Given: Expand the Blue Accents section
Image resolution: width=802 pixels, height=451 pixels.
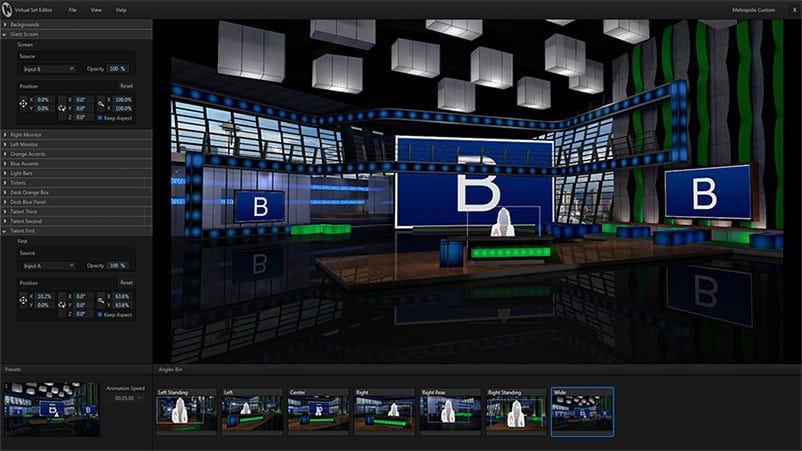Looking at the screenshot, I should tap(76, 164).
